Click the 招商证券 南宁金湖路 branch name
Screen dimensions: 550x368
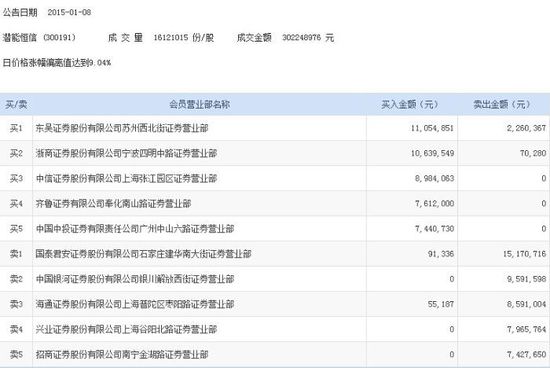click(122, 355)
